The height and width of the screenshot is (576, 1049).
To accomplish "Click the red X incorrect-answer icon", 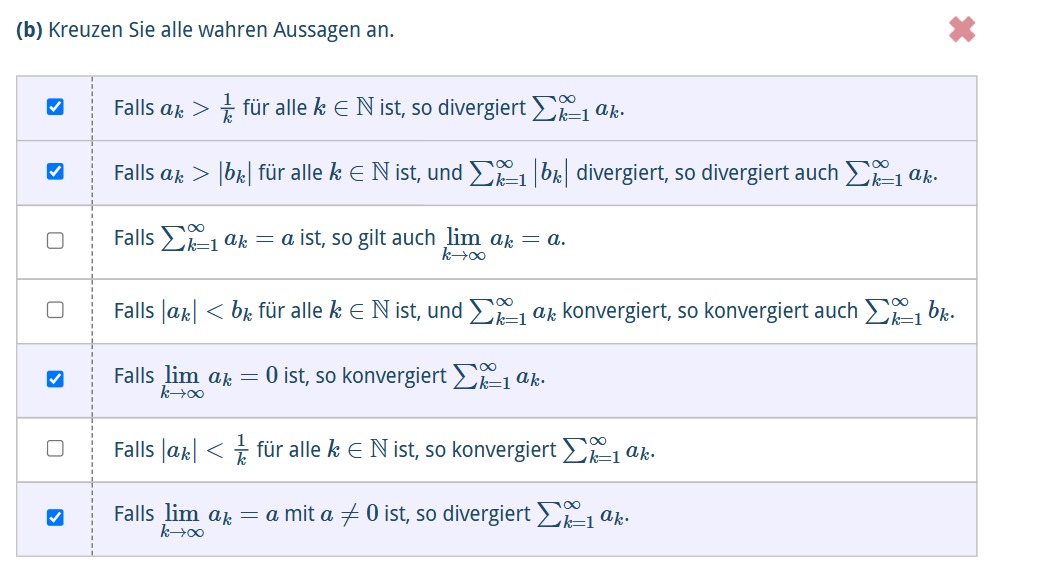I will (962, 29).
